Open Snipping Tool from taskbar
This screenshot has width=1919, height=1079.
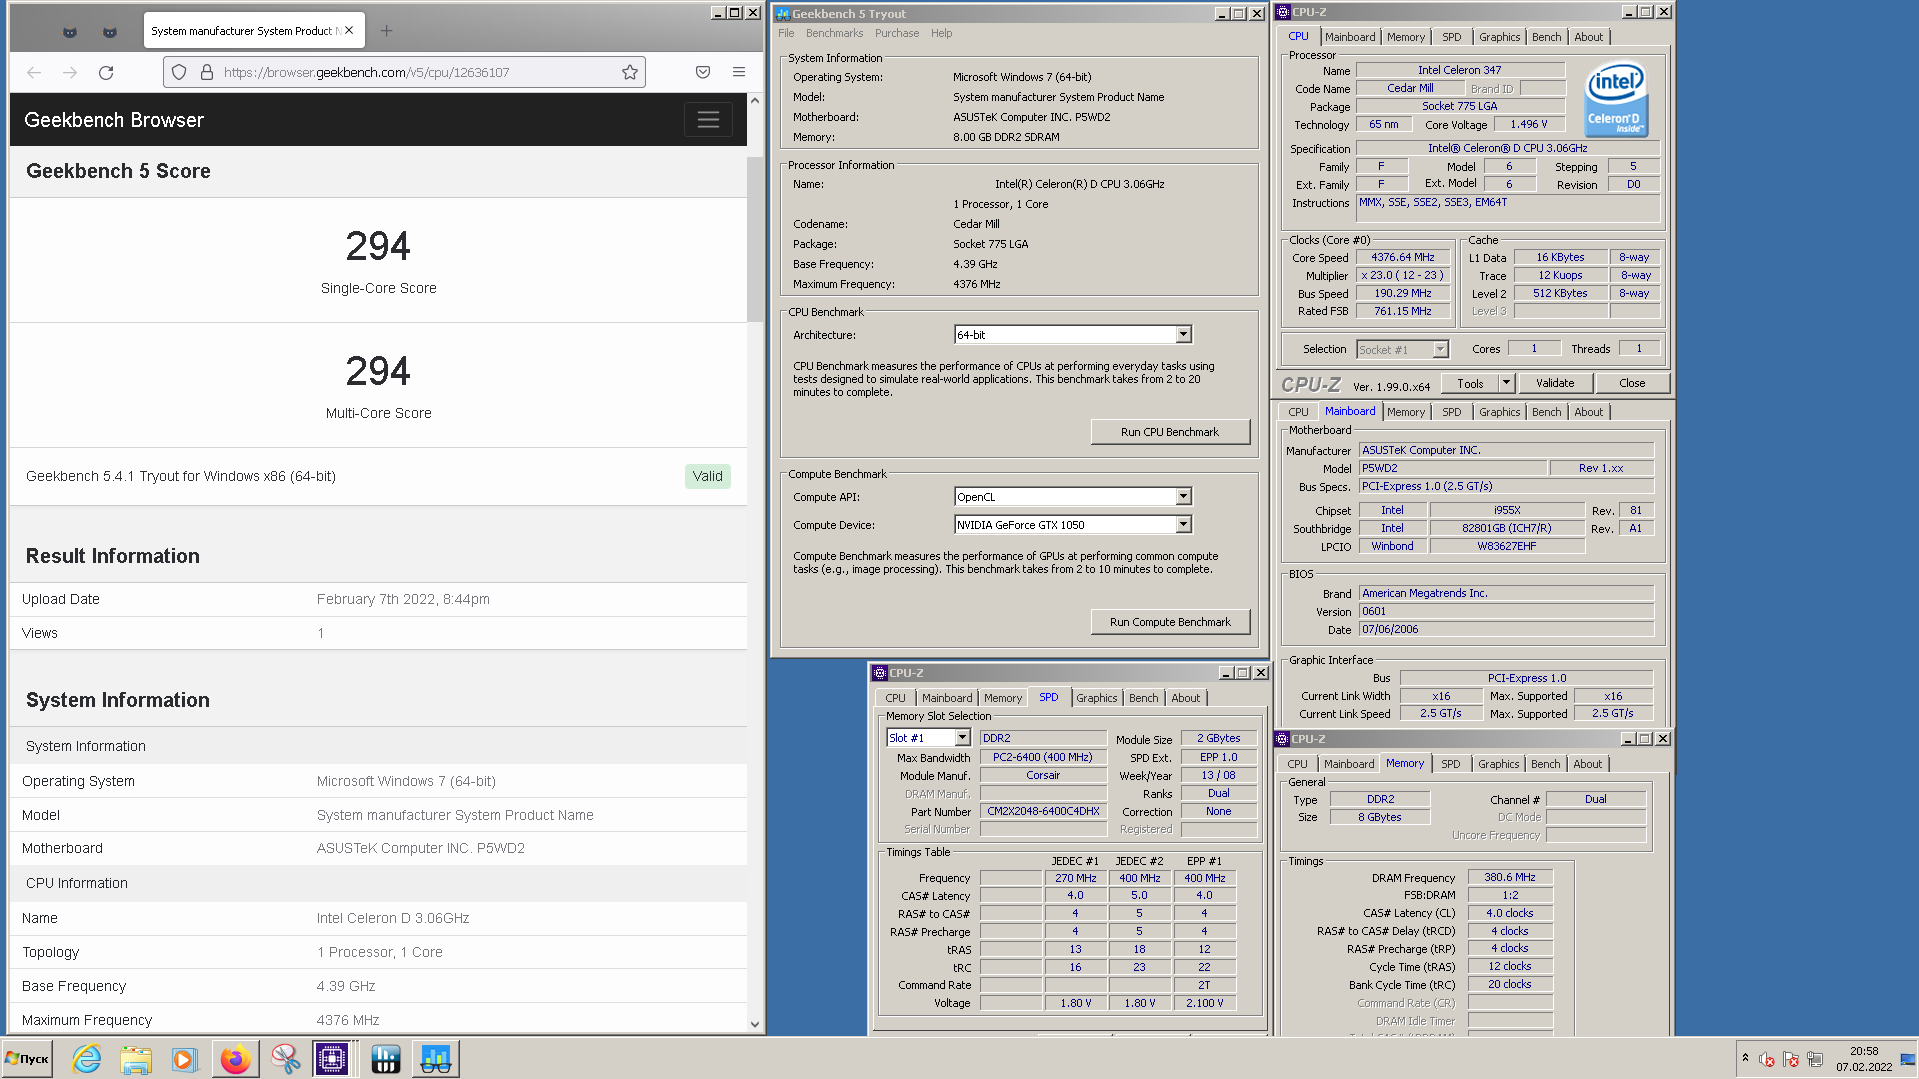285,1059
